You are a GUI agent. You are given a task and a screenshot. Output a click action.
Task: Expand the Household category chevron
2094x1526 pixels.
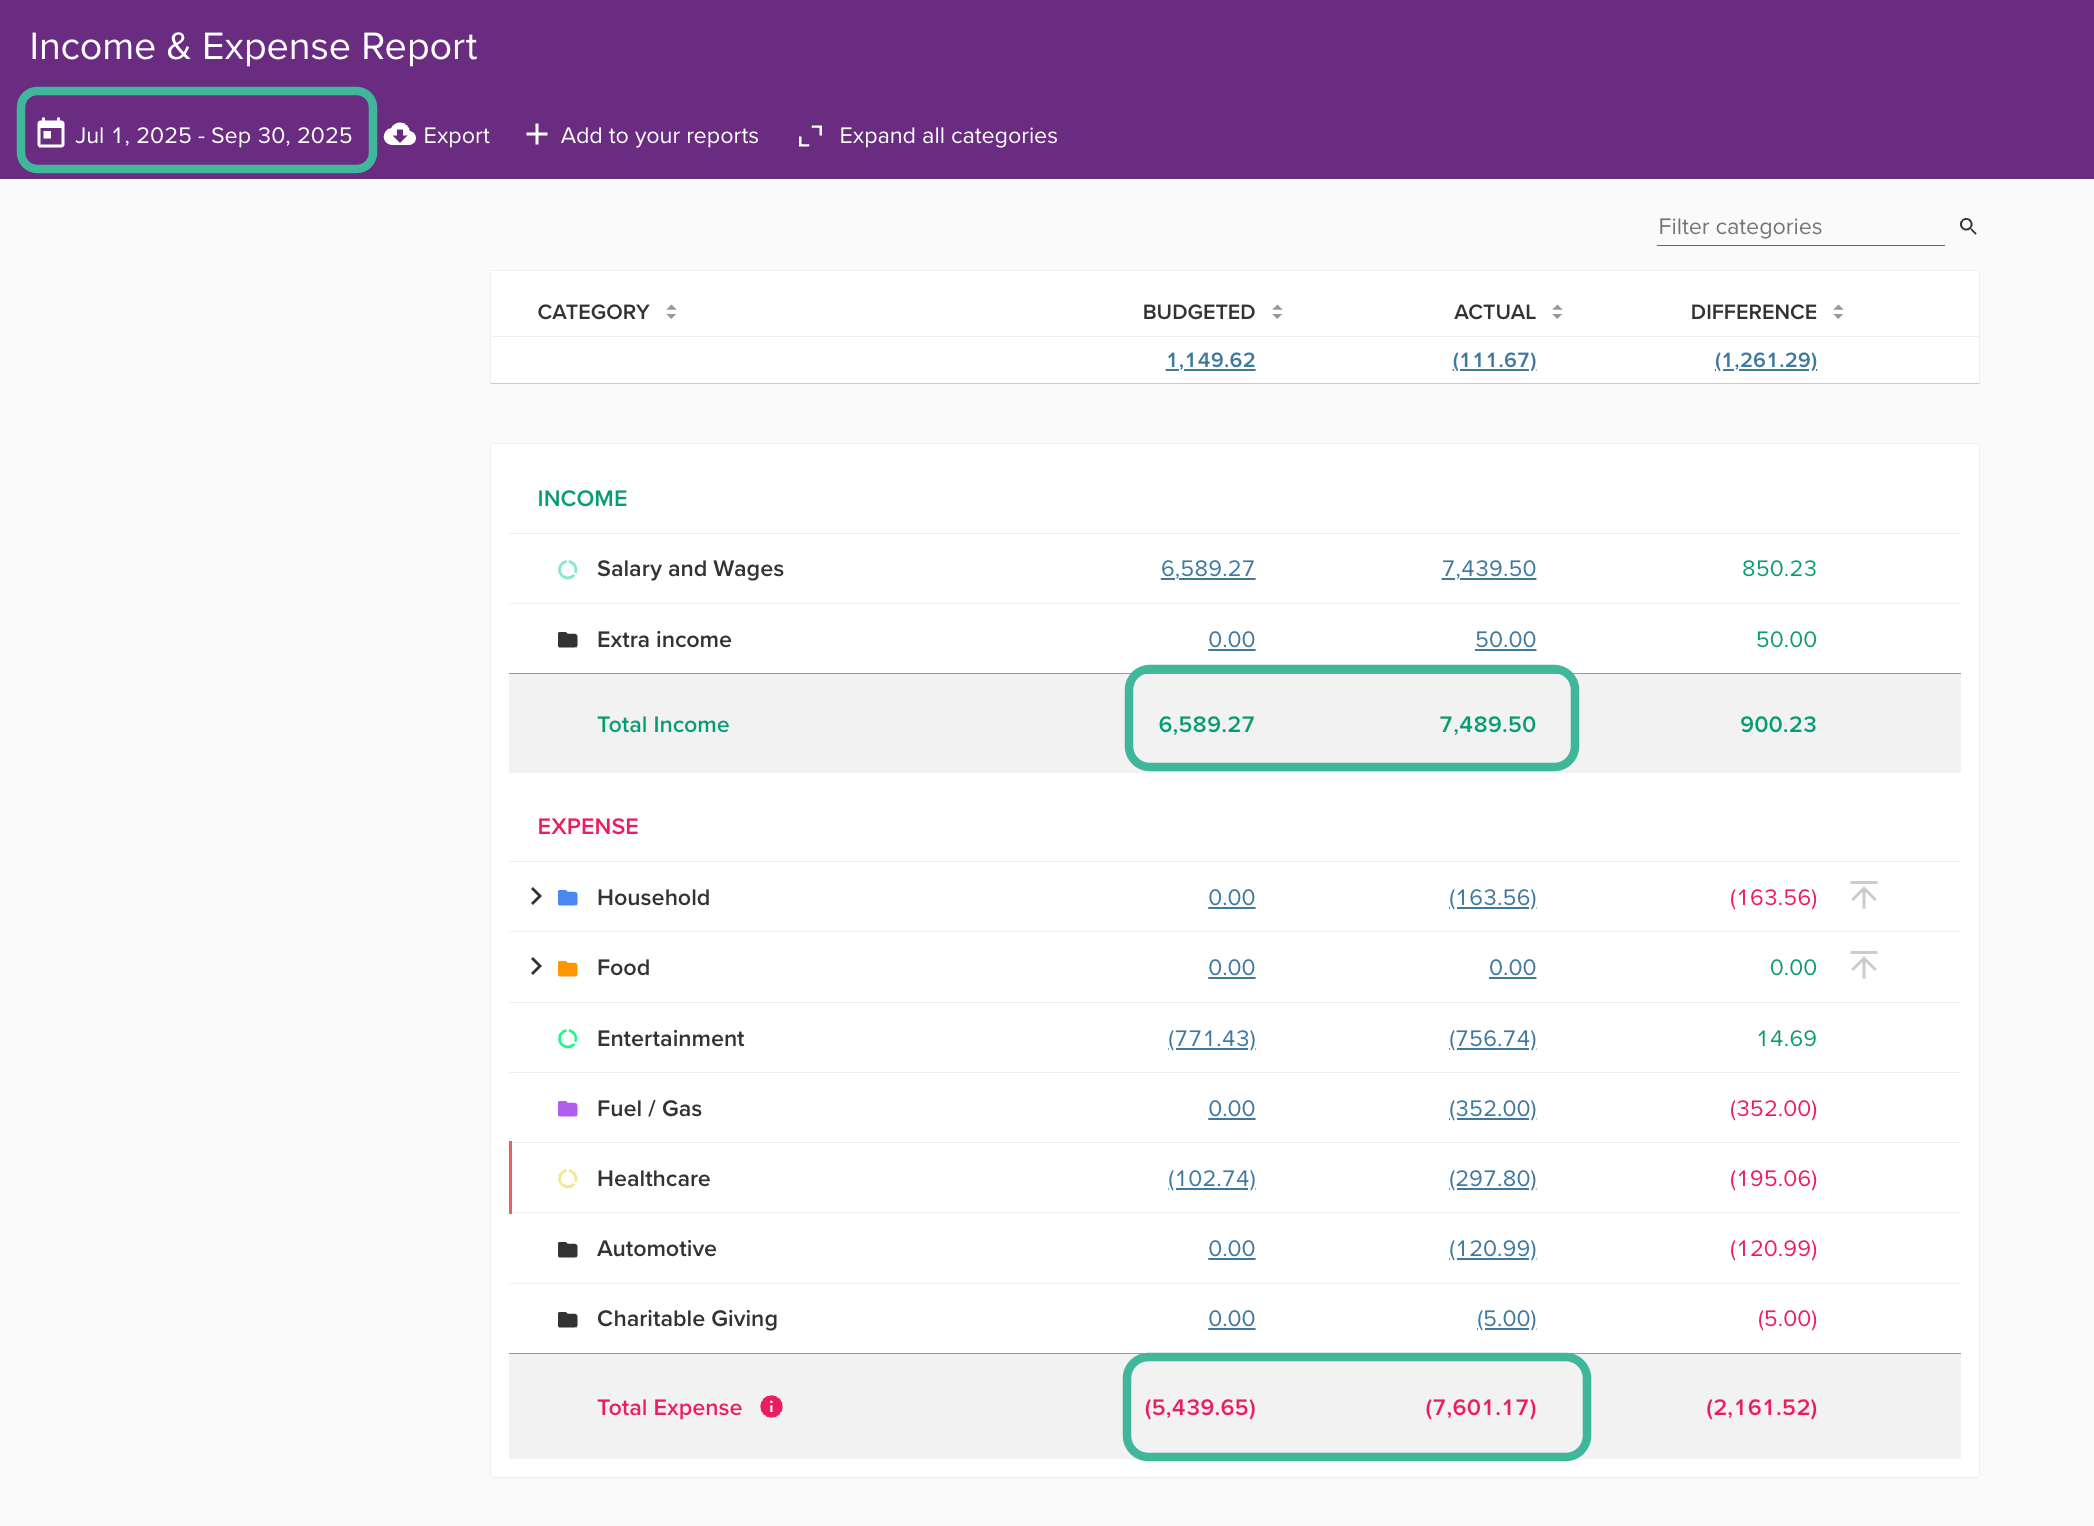536,896
